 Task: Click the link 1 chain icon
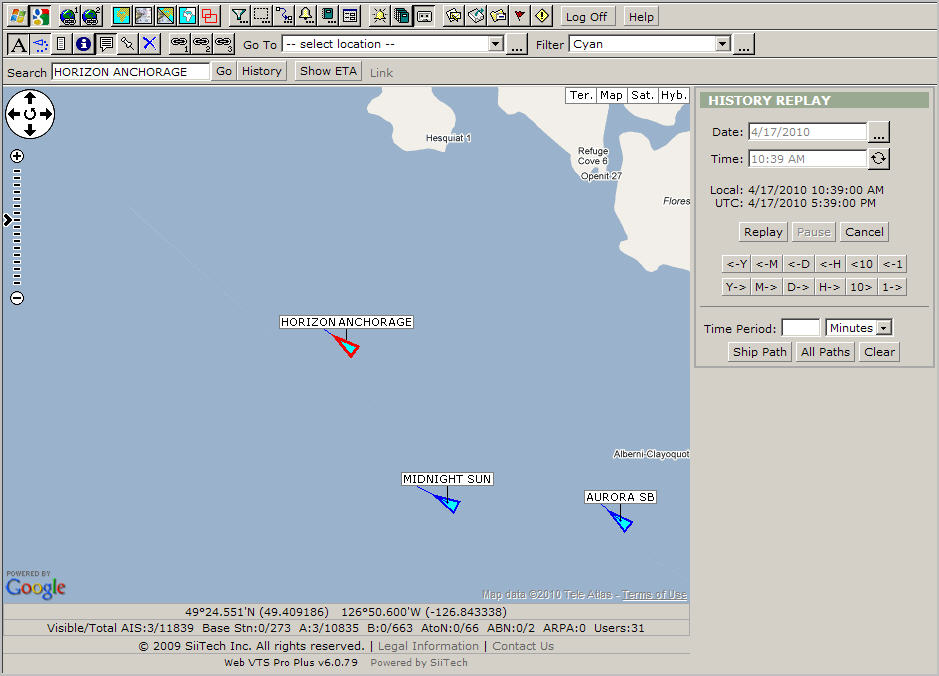[179, 44]
